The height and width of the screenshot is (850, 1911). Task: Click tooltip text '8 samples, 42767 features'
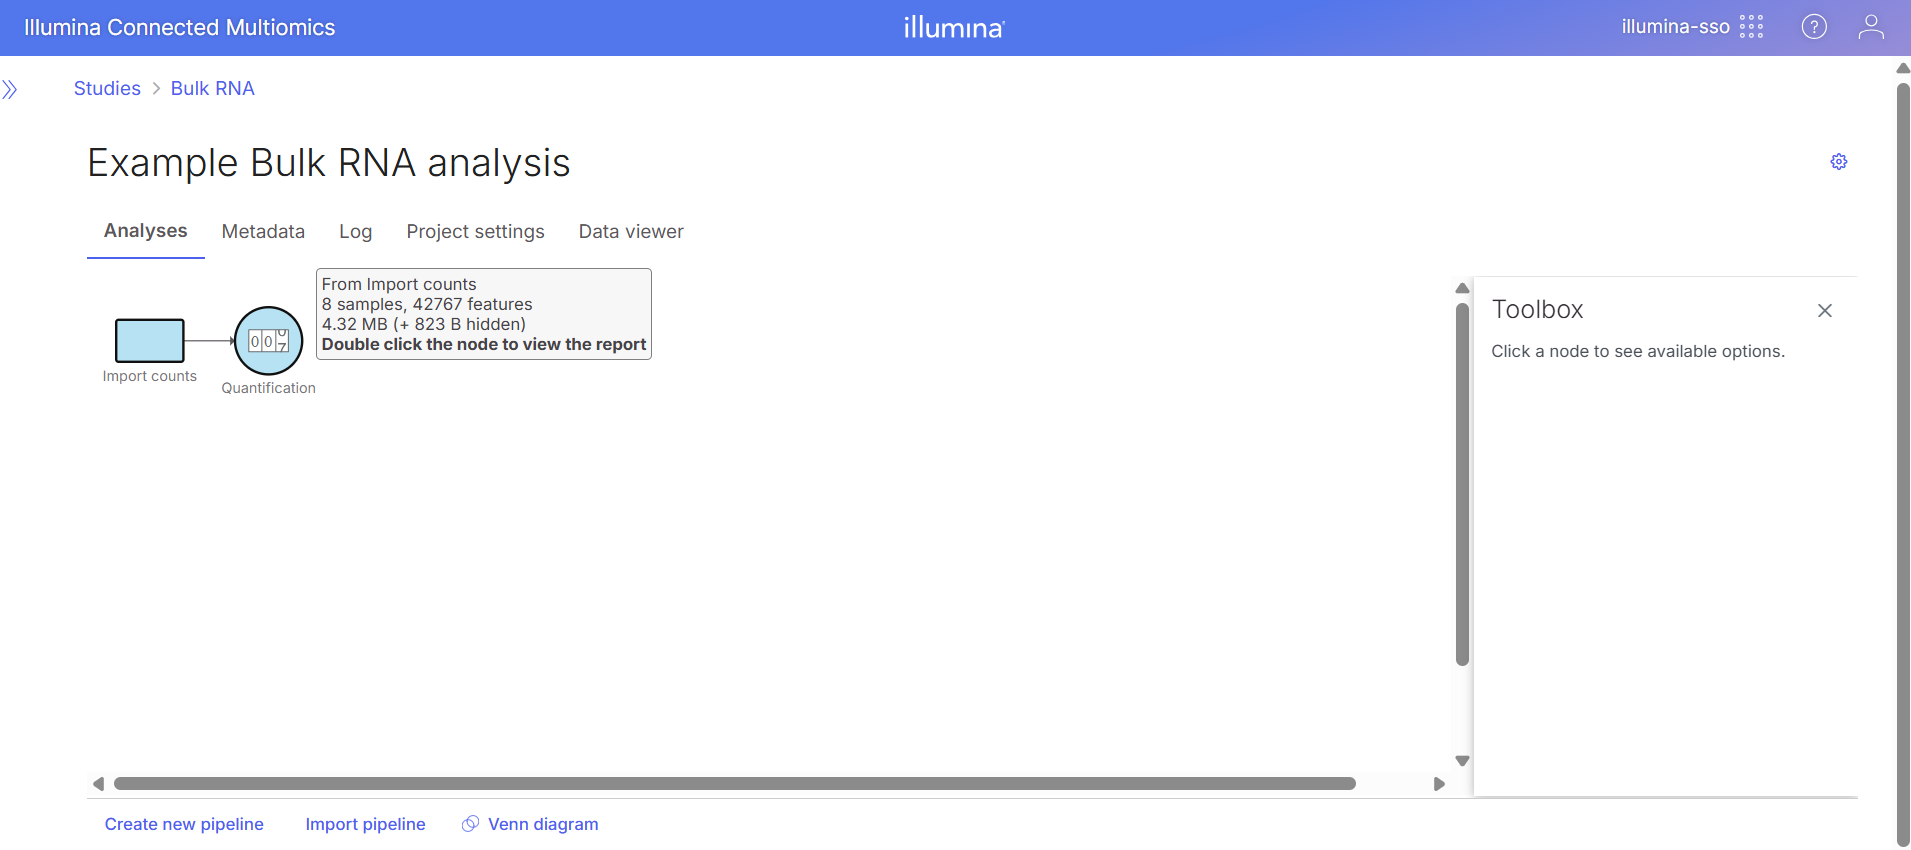427,304
